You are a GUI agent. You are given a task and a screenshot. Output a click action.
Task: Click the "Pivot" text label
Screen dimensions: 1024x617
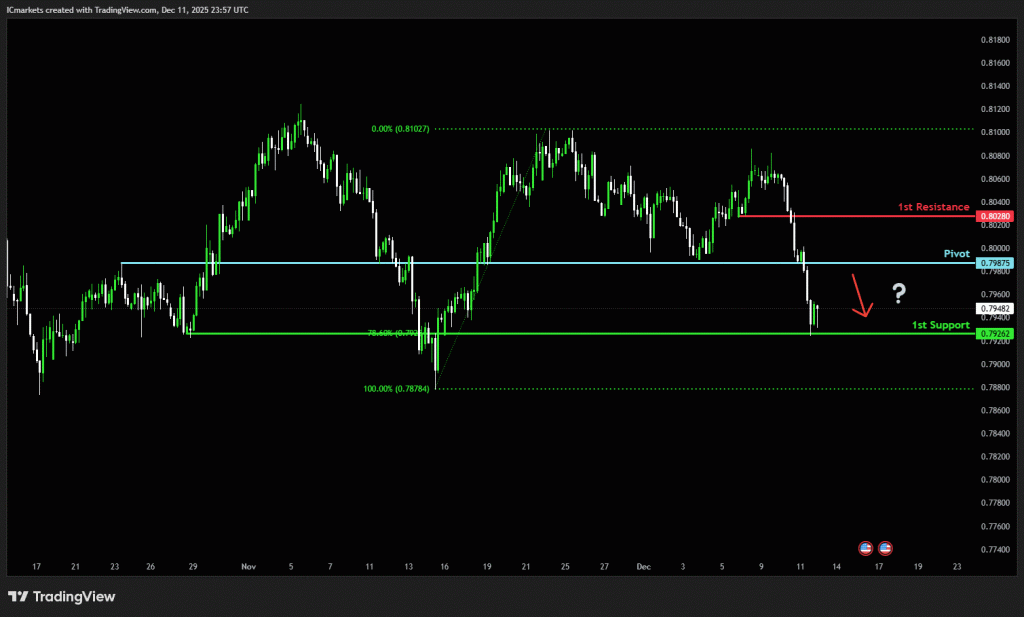[957, 254]
